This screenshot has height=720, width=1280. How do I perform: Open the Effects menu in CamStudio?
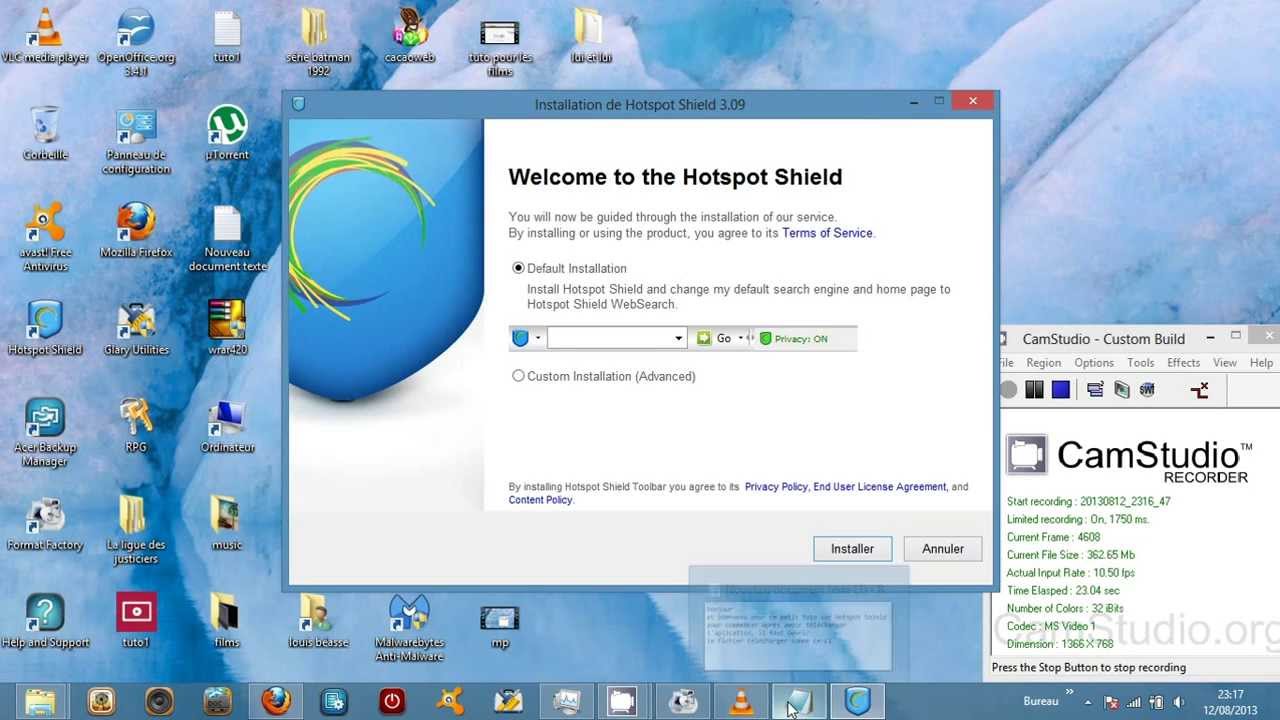pyautogui.click(x=1183, y=363)
